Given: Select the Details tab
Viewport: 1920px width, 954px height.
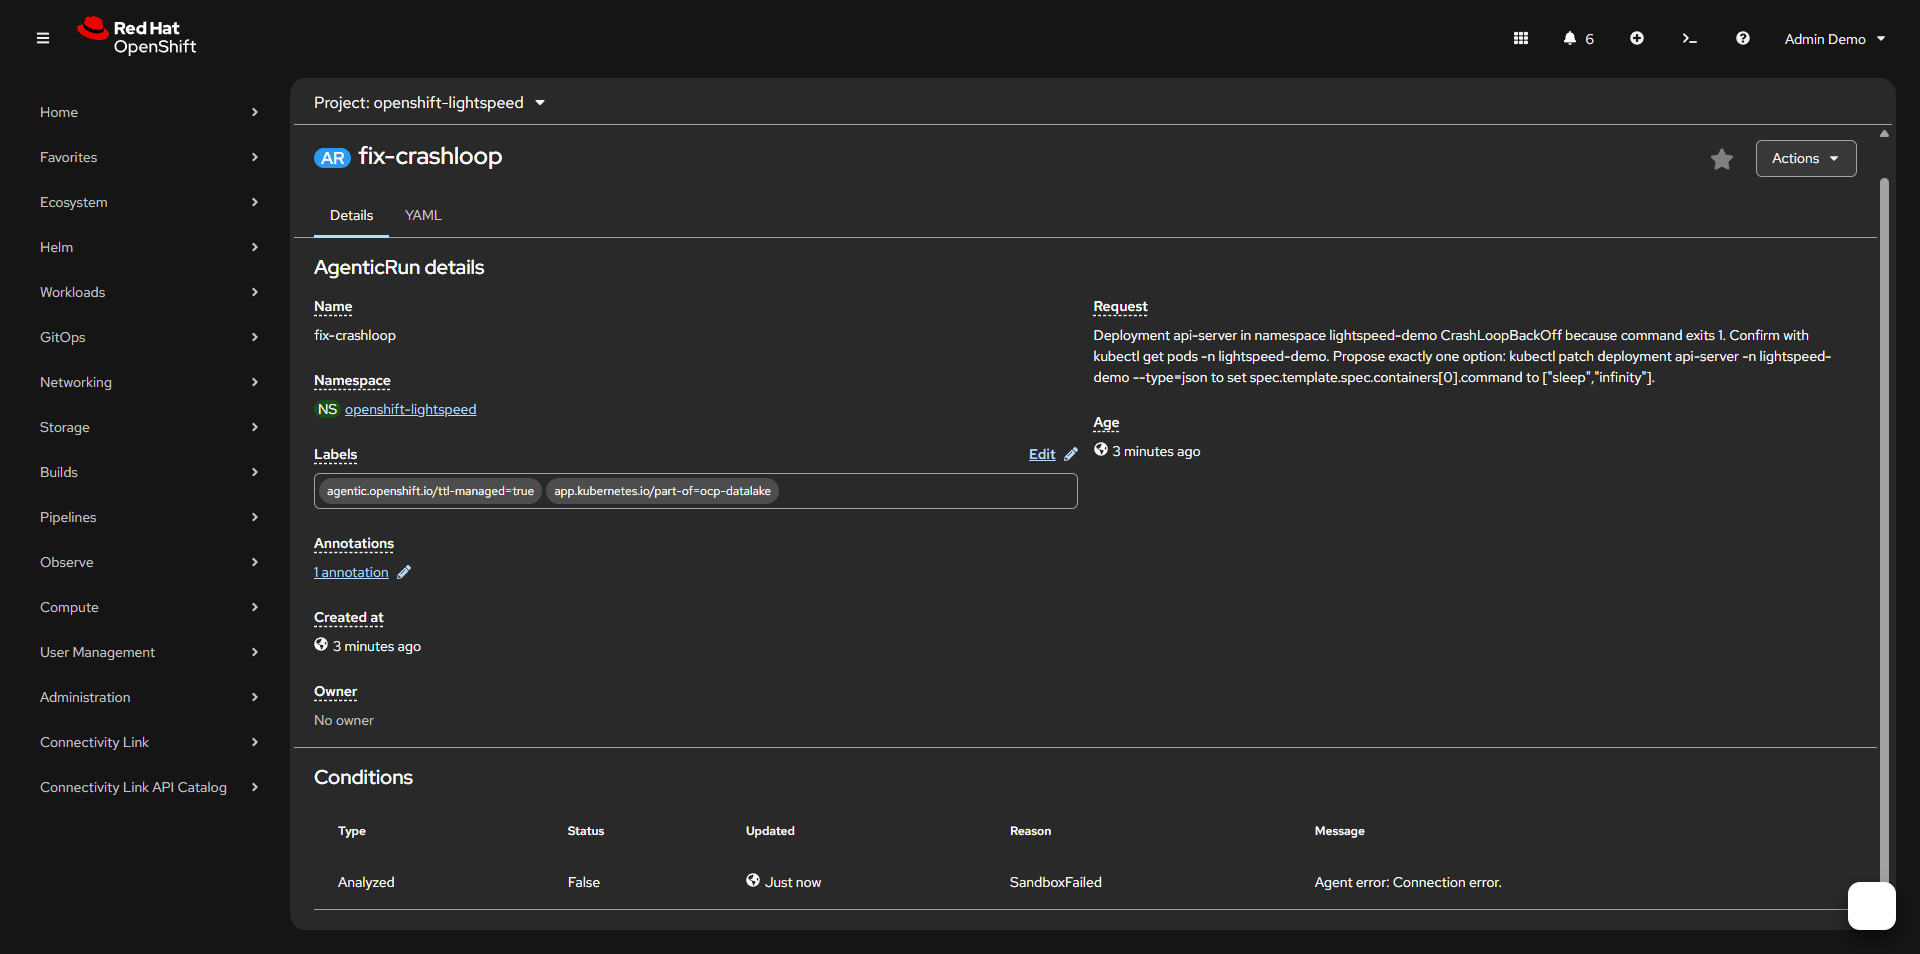Looking at the screenshot, I should point(351,215).
